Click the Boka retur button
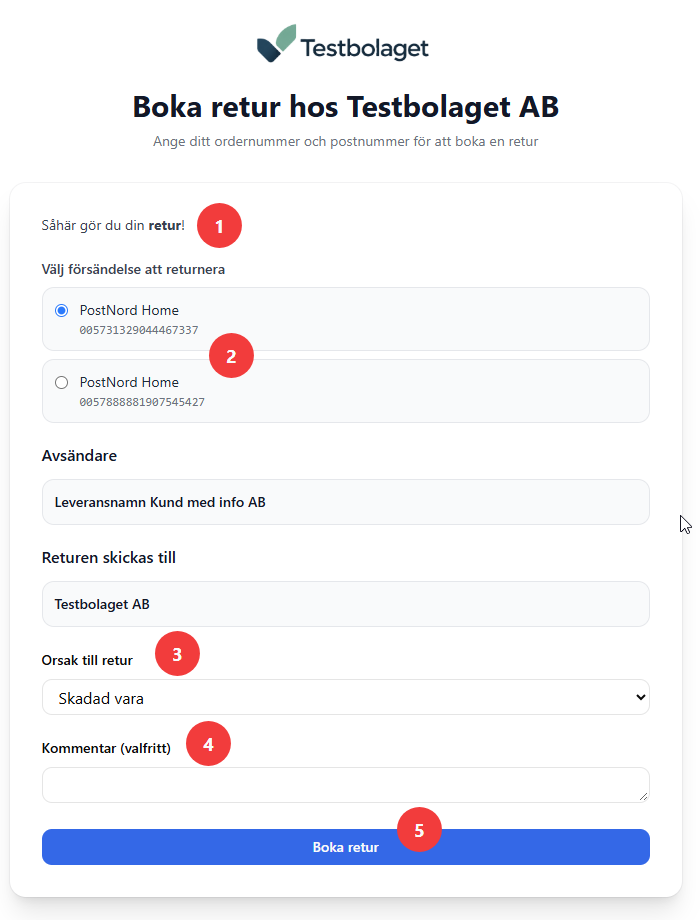700x920 pixels. [x=346, y=847]
